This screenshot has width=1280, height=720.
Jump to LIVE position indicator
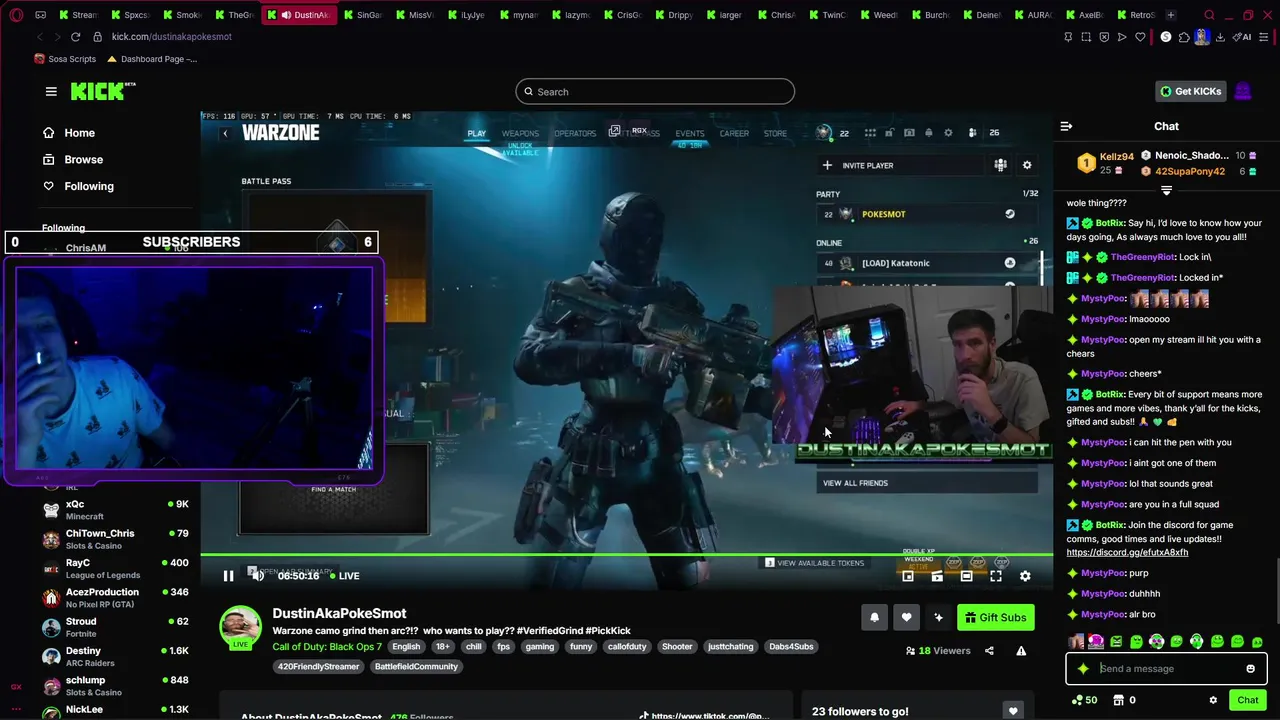pos(344,576)
